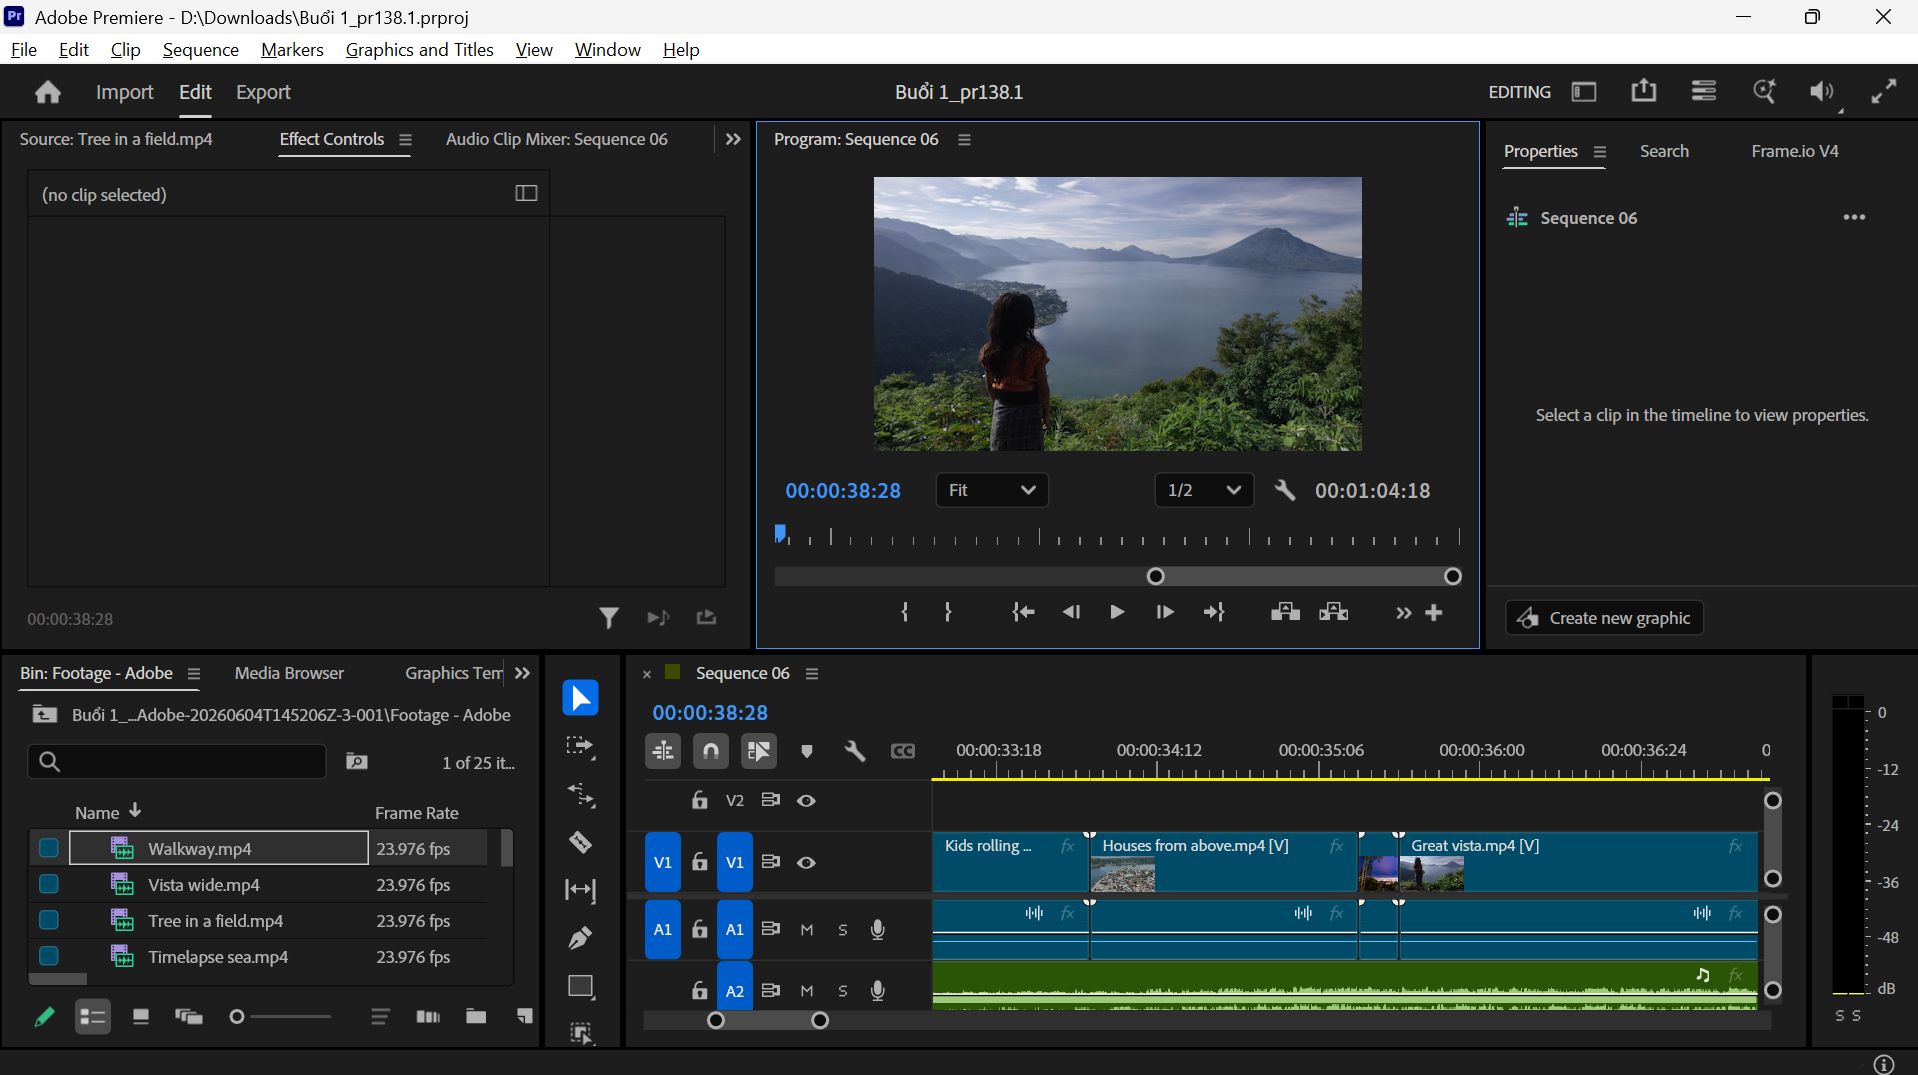Add a marker in the timeline
Image resolution: width=1918 pixels, height=1075 pixels.
click(x=807, y=751)
